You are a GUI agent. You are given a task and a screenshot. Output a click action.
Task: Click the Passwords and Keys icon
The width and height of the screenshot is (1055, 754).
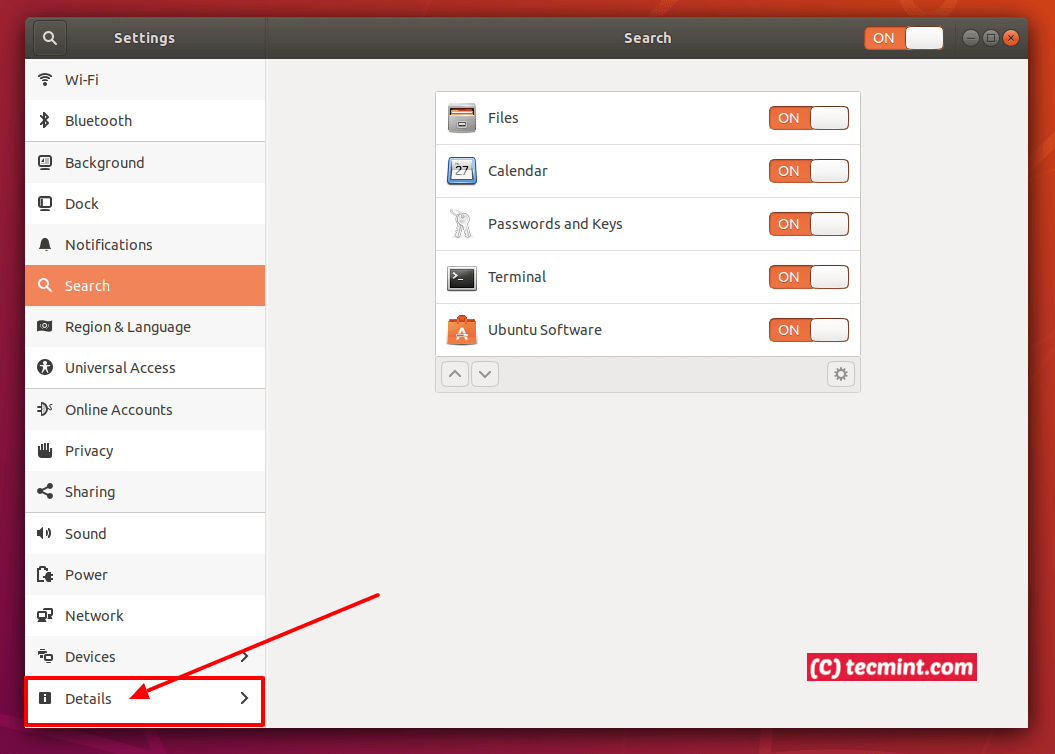461,223
